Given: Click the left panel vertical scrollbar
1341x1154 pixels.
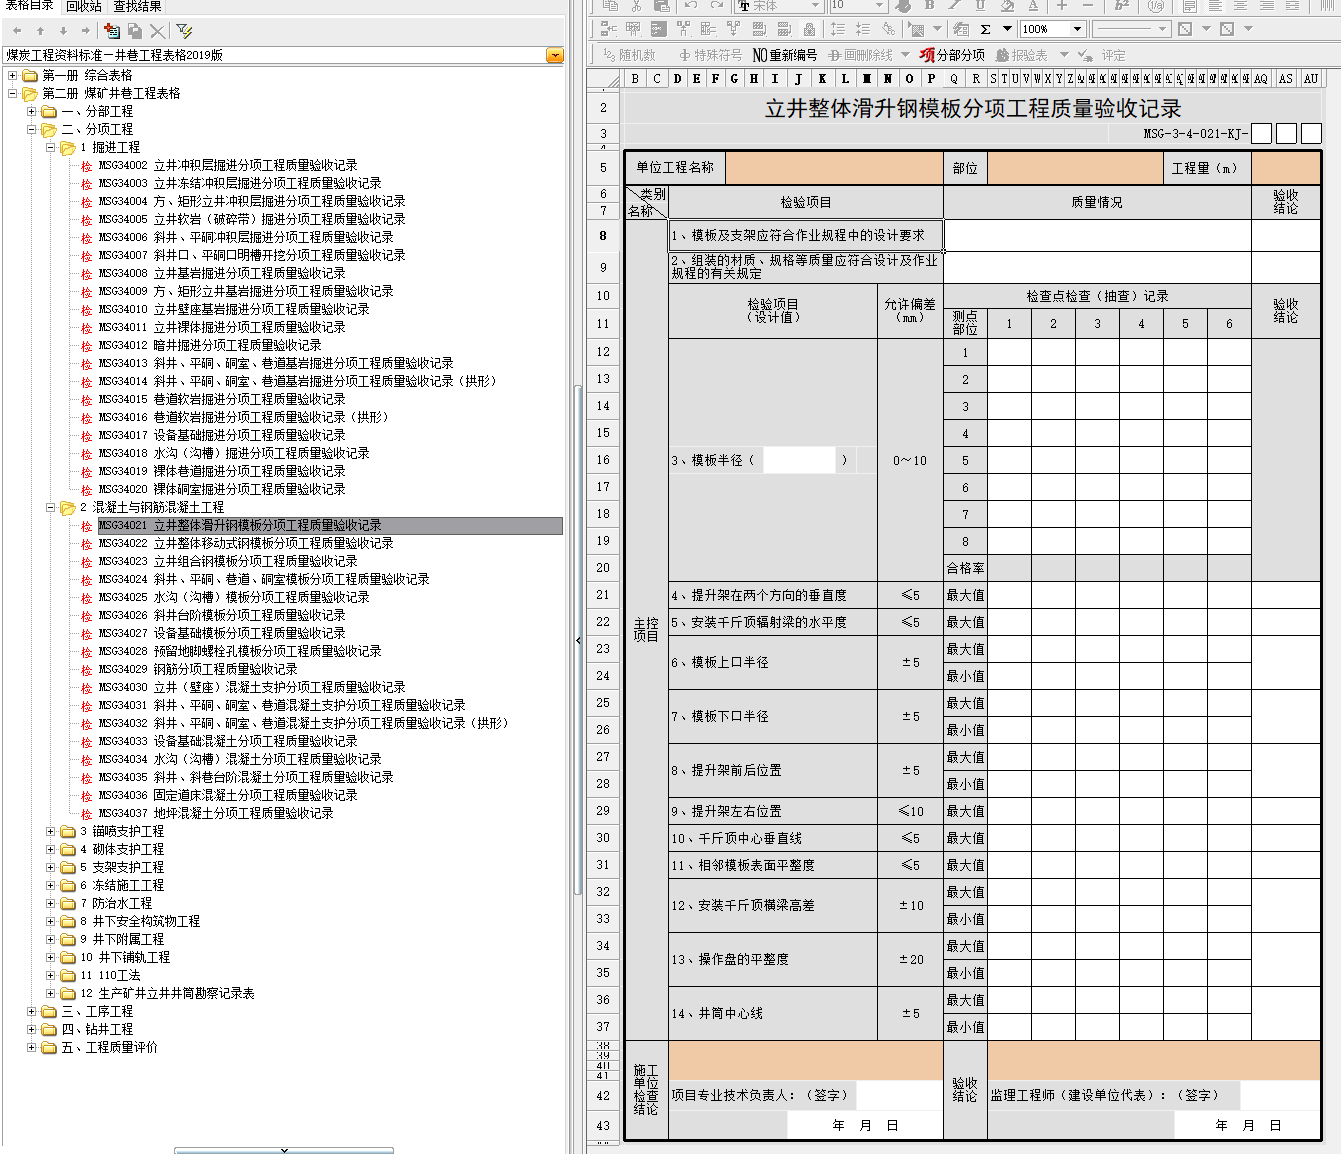Looking at the screenshot, I should (578, 640).
